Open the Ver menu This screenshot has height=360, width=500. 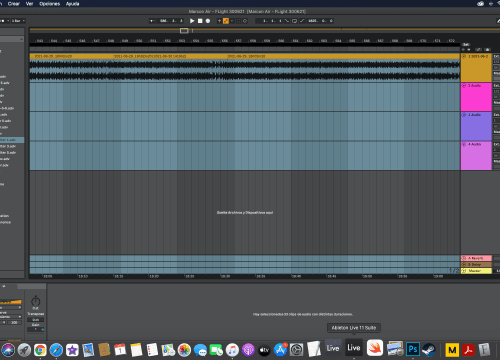click(x=29, y=4)
